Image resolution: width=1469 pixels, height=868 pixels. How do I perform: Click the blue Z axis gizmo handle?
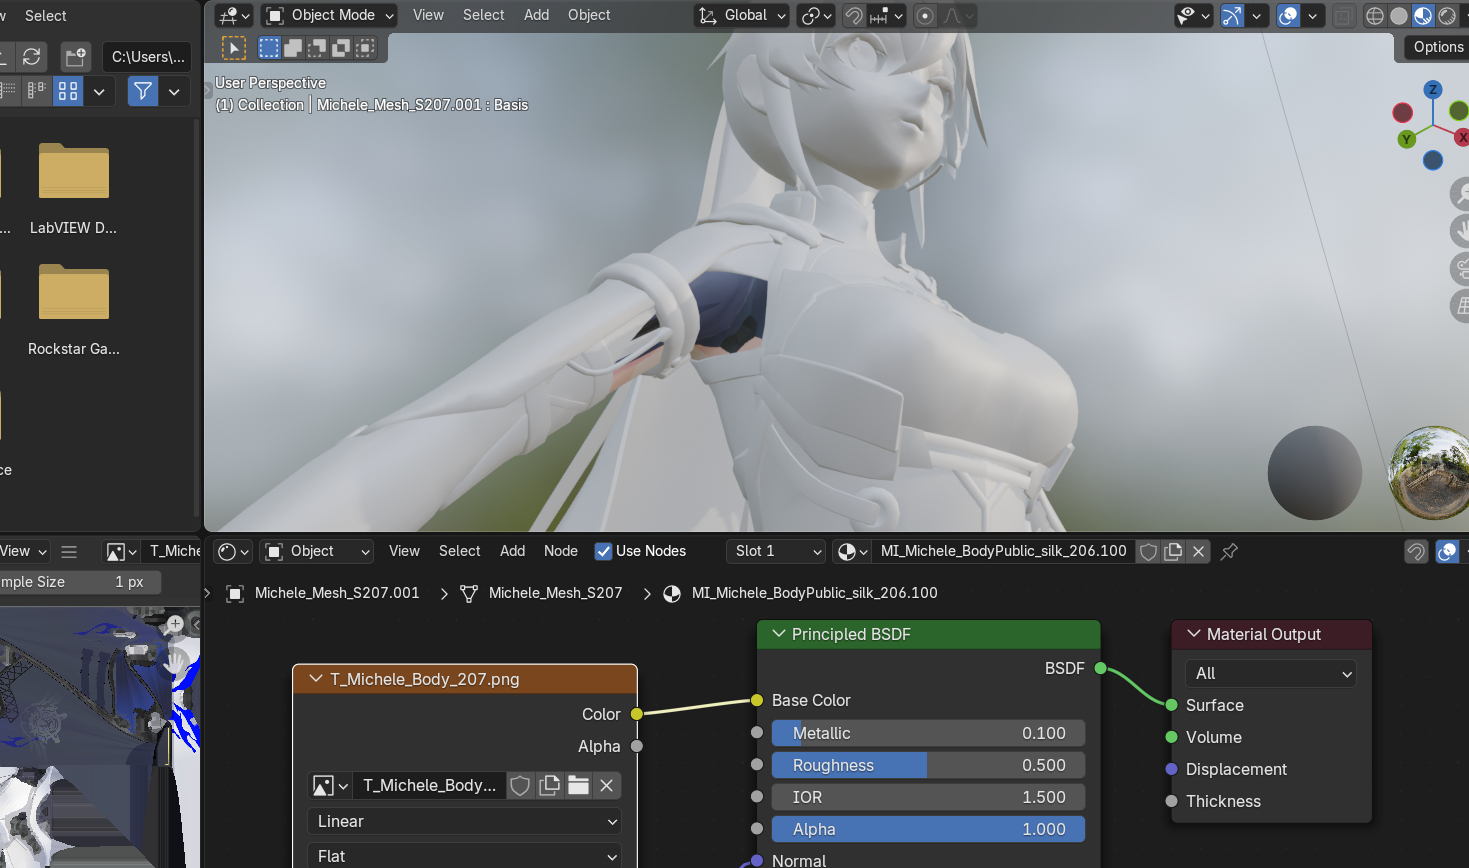(x=1433, y=90)
